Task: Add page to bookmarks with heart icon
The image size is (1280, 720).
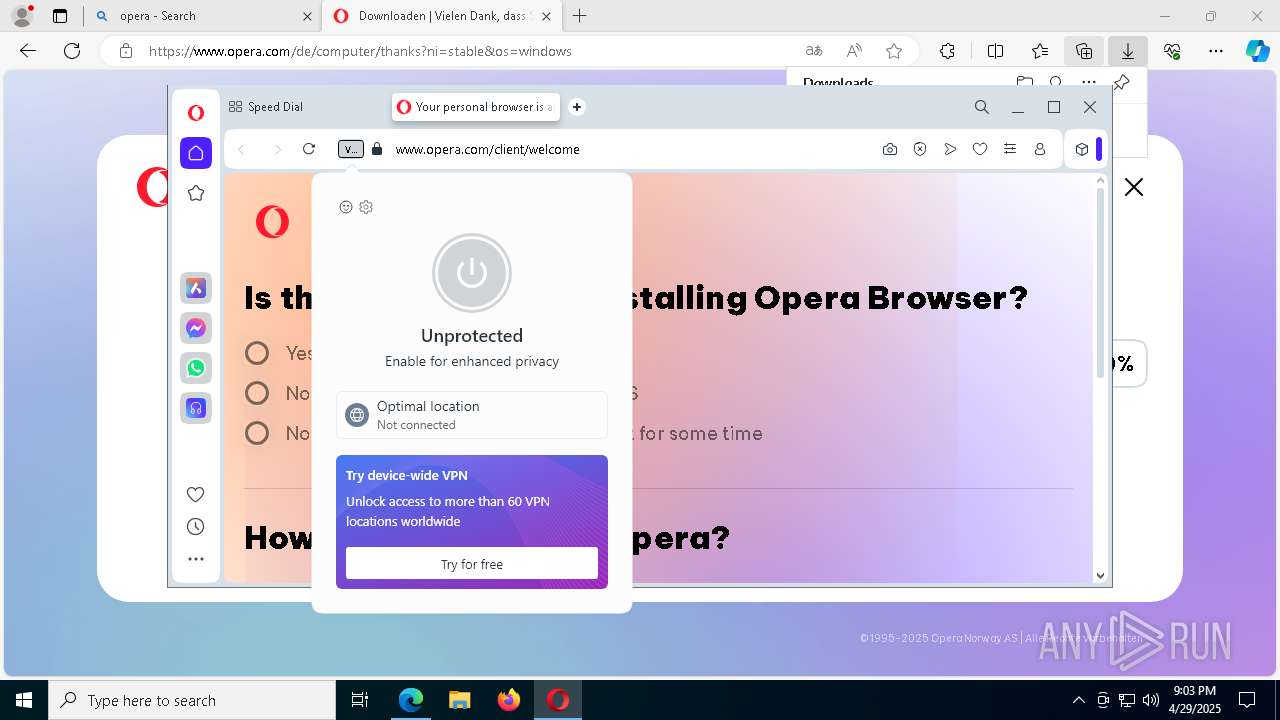Action: point(980,149)
